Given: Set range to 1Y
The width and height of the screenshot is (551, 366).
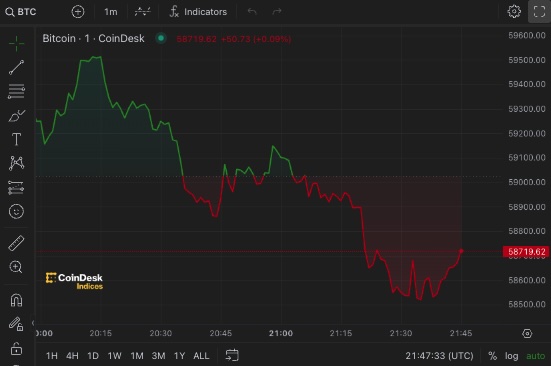Looking at the screenshot, I should point(179,356).
